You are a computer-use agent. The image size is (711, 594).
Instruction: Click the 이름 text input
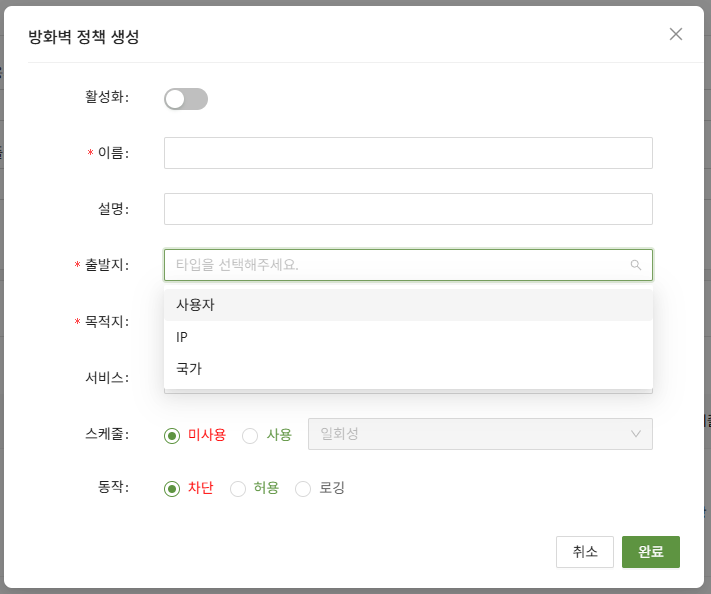(x=408, y=153)
